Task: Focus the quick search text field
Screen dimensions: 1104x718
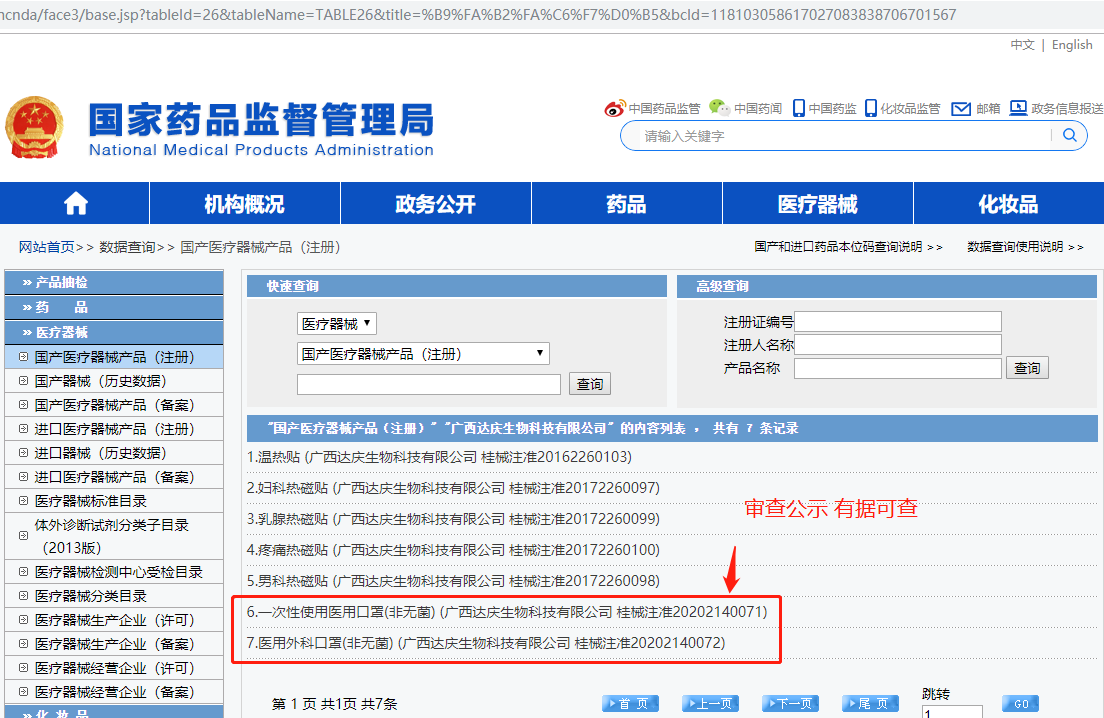Action: pos(429,384)
